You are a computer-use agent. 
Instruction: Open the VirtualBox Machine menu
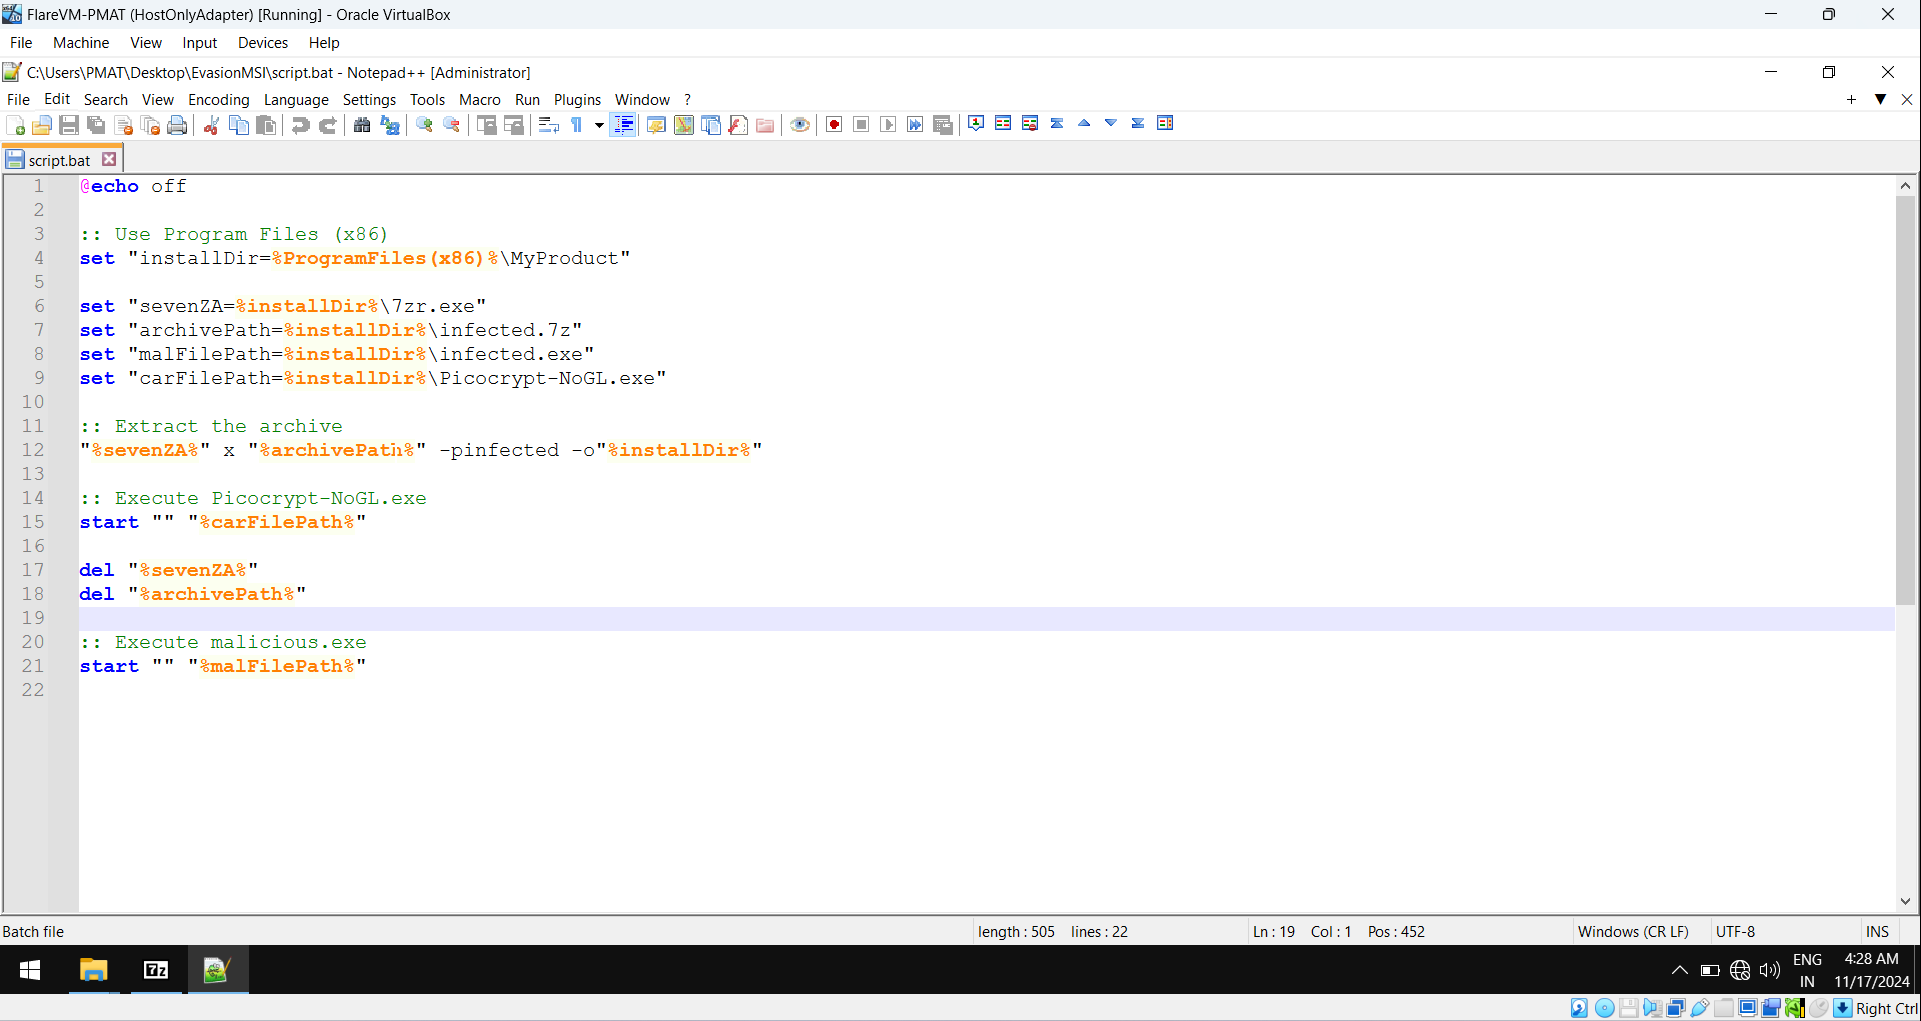click(81, 42)
